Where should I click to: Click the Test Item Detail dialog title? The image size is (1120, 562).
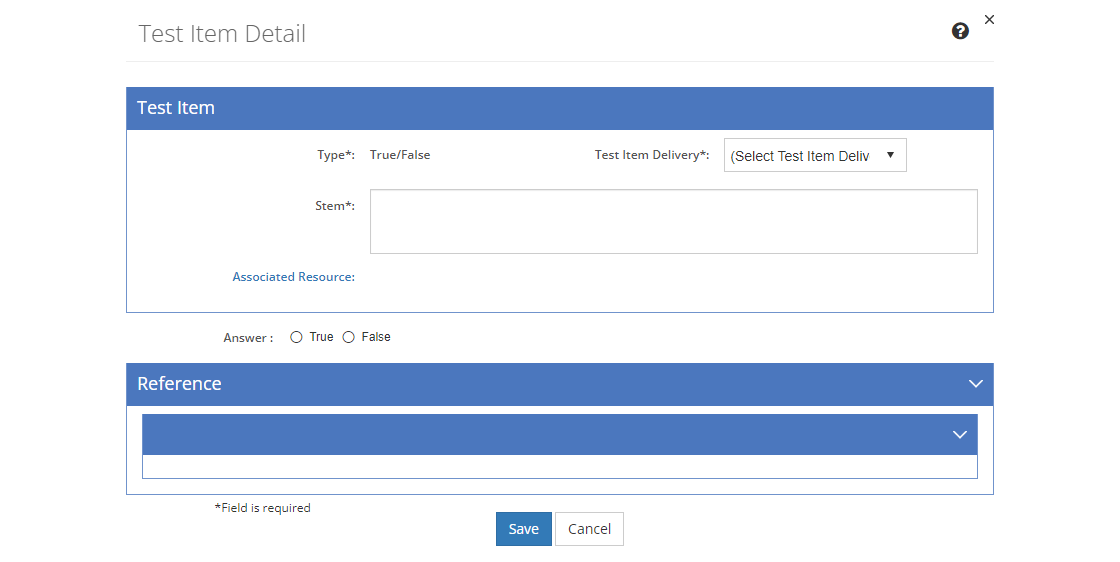click(222, 34)
